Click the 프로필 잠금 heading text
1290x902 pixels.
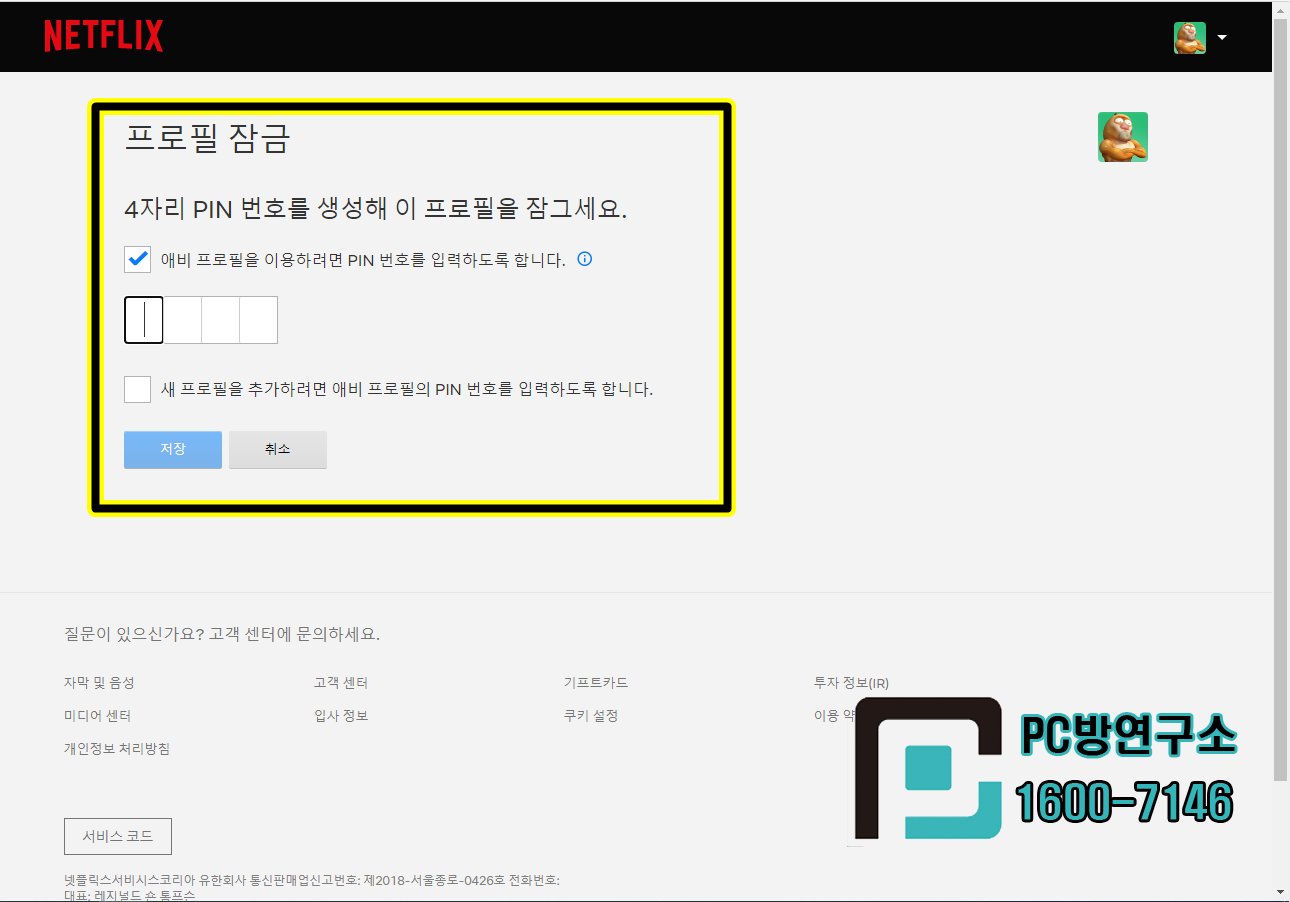(x=207, y=138)
